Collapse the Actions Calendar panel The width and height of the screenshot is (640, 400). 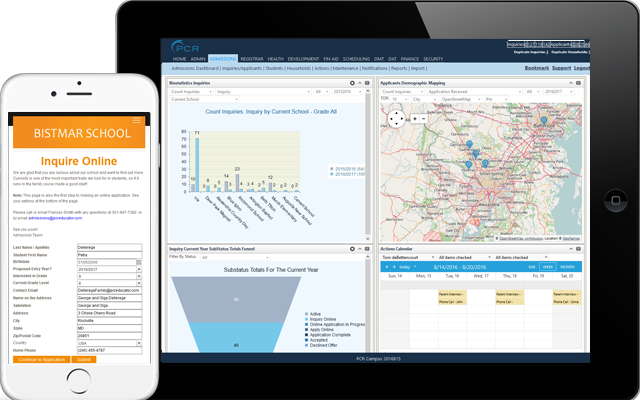point(571,249)
